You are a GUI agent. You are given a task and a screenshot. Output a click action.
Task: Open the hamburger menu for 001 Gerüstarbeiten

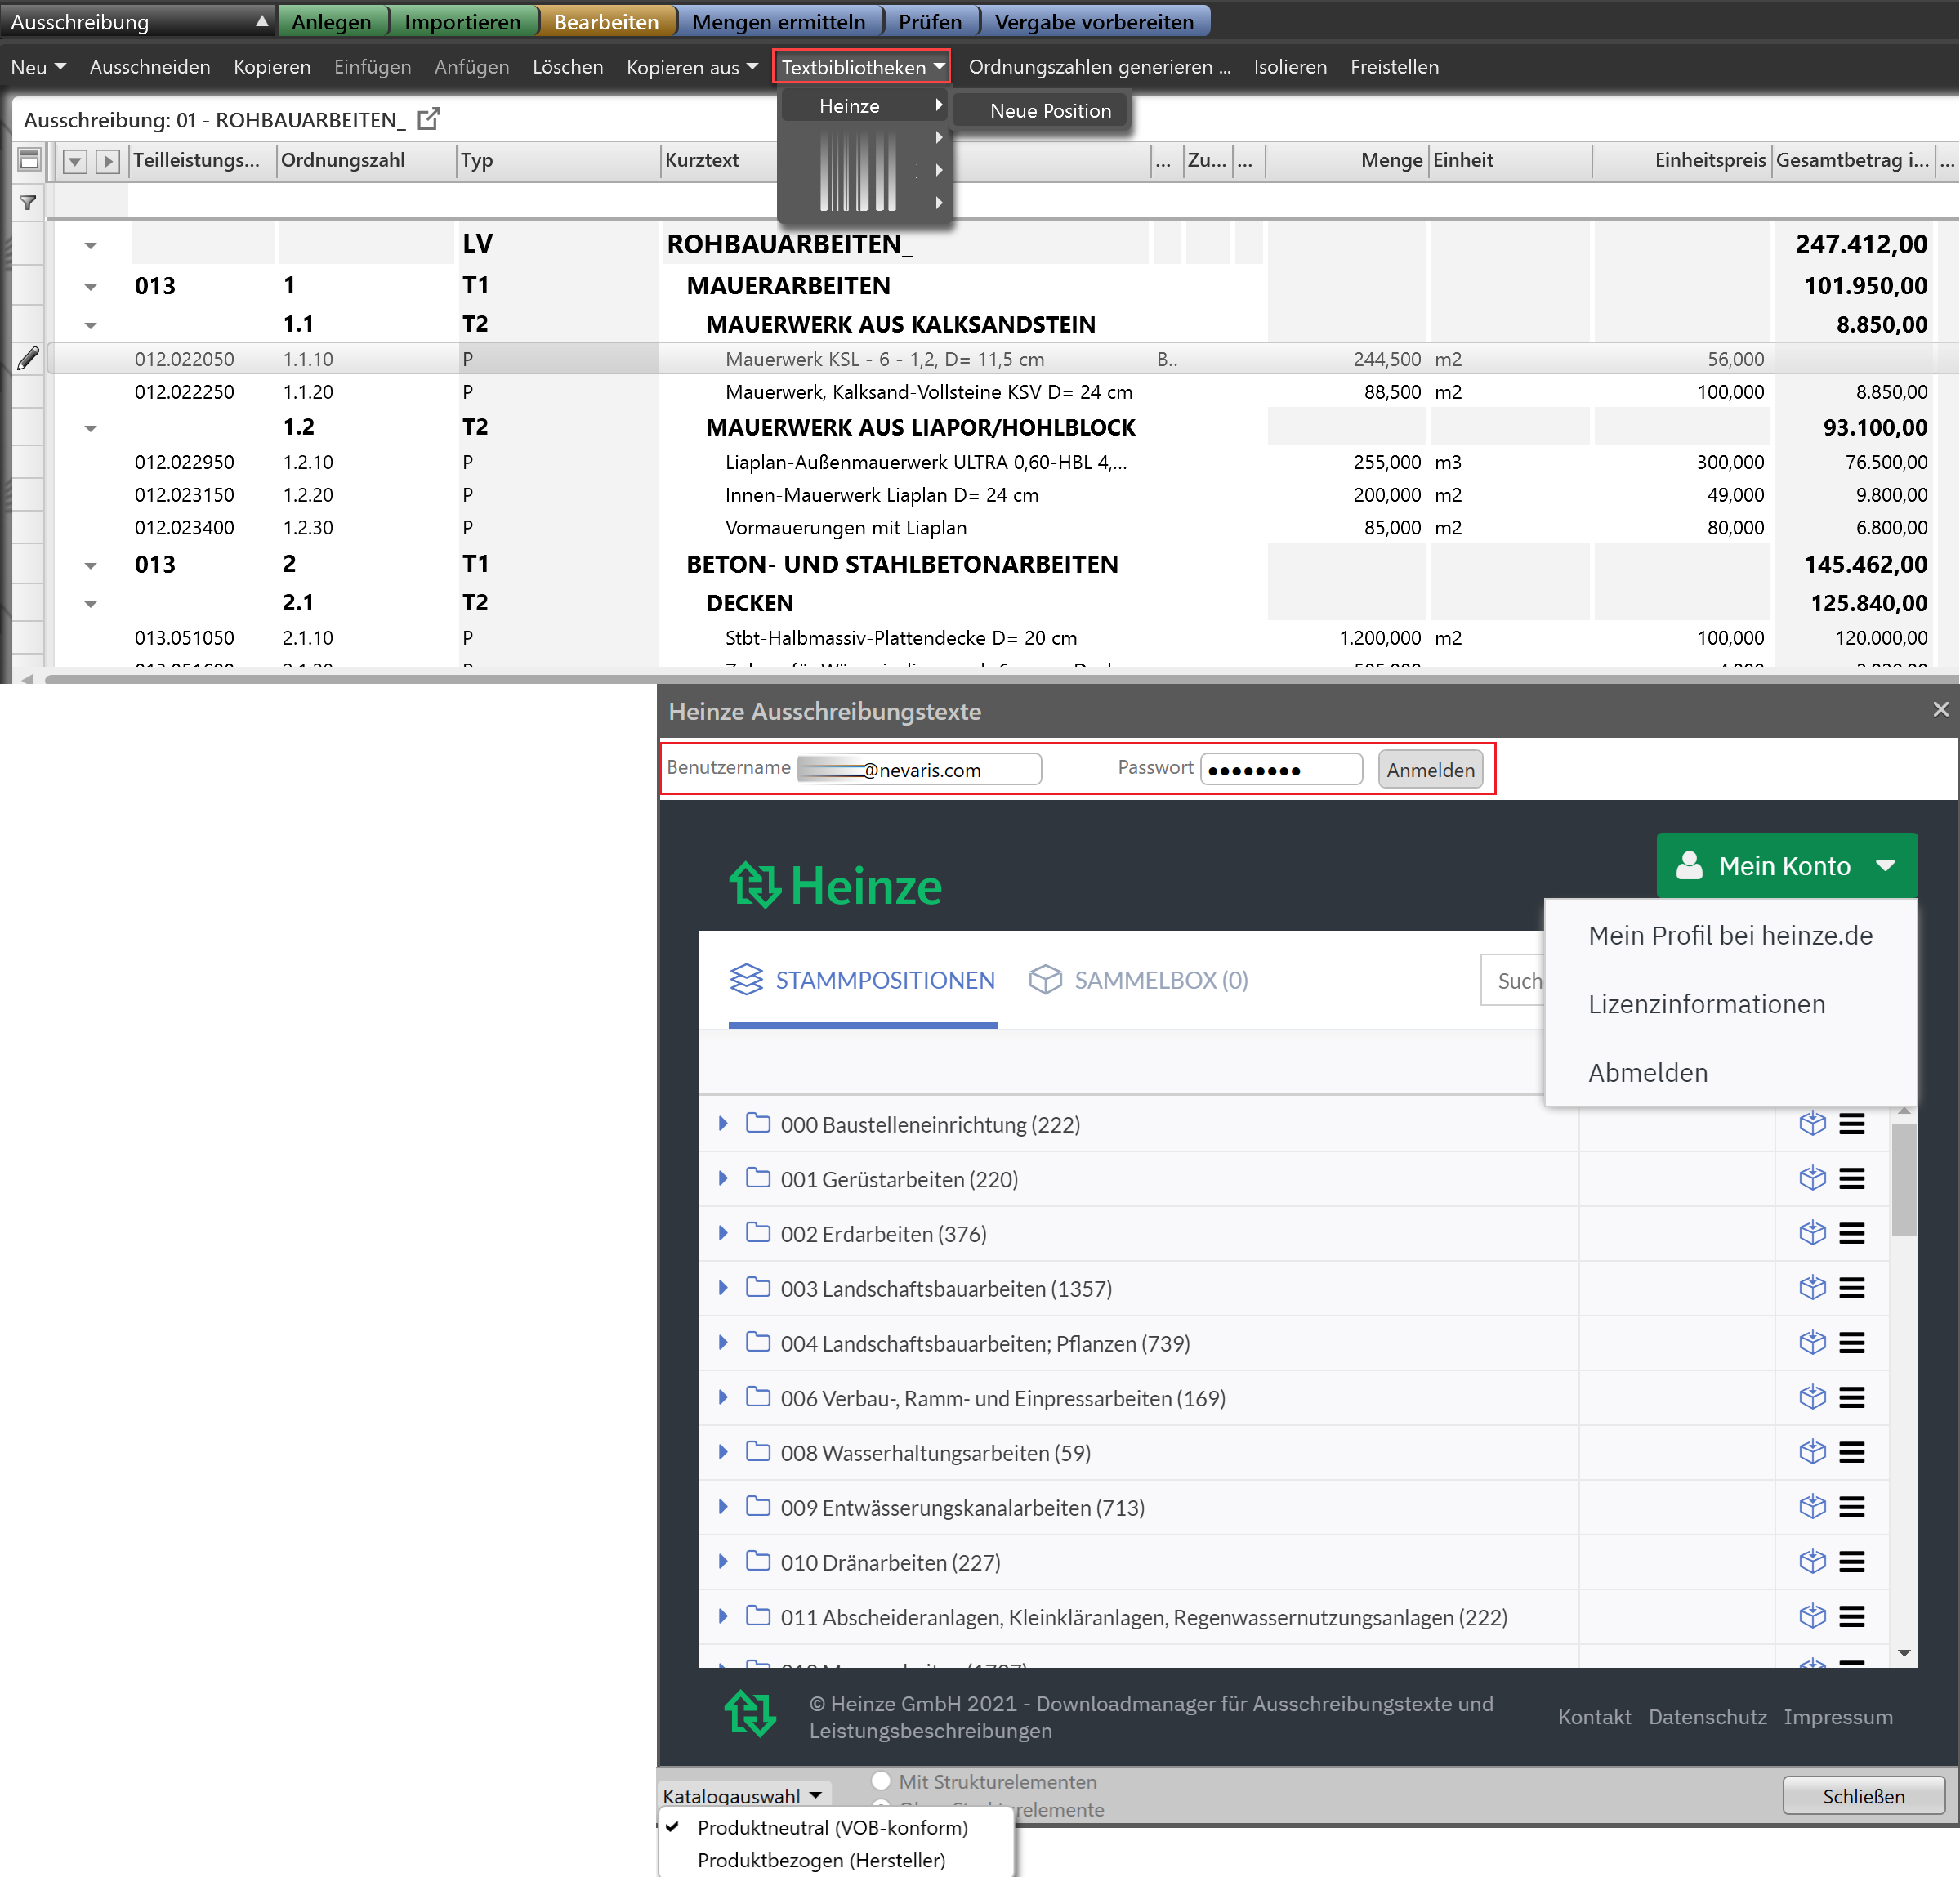coord(1852,1180)
